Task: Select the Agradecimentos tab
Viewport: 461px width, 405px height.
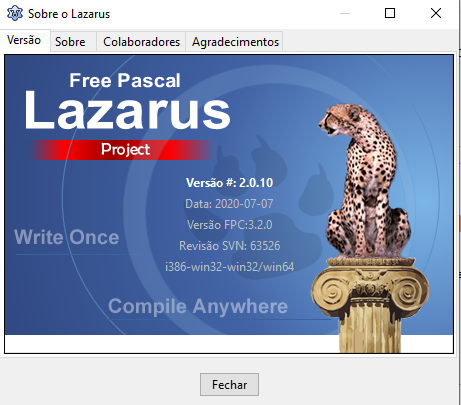Action: [x=235, y=42]
